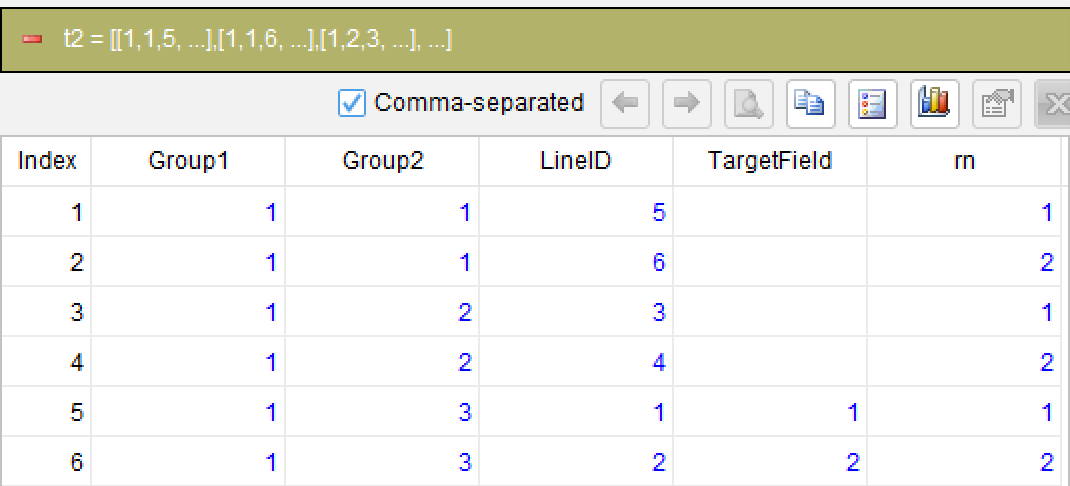Click the grey X icon in toolbar
The width and height of the screenshot is (1070, 486).
(x=1054, y=104)
